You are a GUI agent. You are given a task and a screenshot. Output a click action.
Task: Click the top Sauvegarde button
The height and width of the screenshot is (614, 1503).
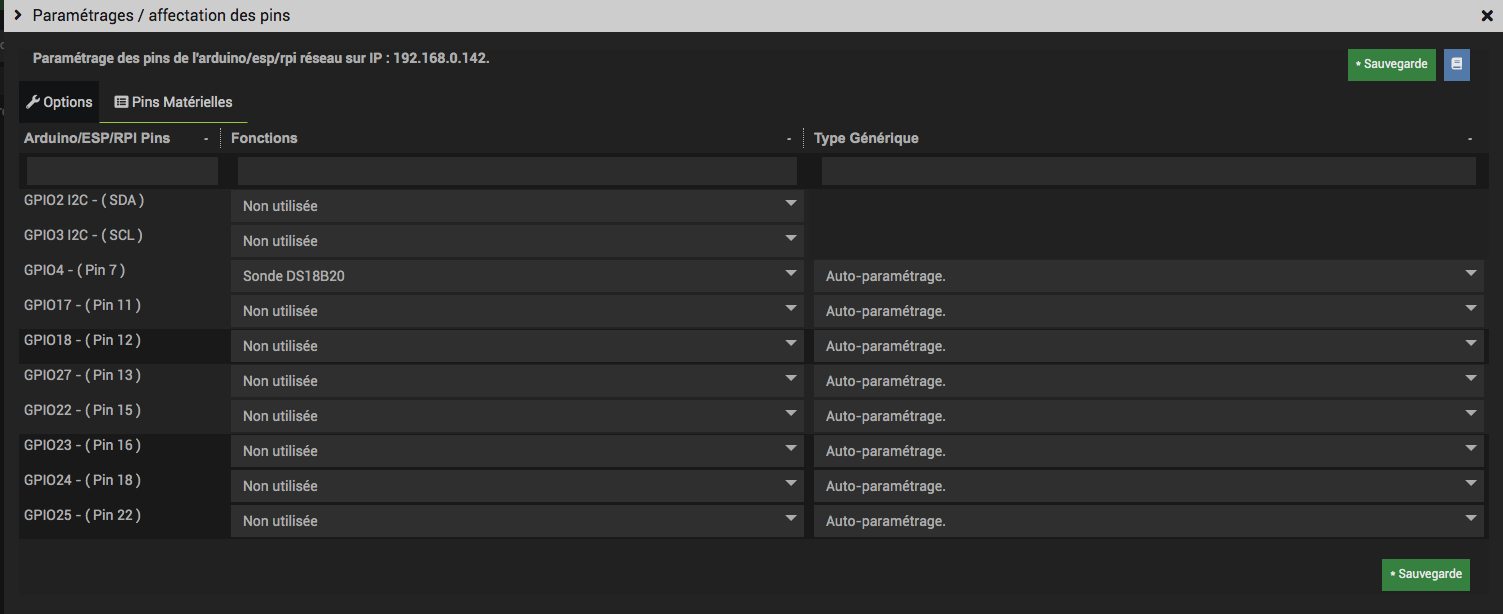coord(1391,64)
